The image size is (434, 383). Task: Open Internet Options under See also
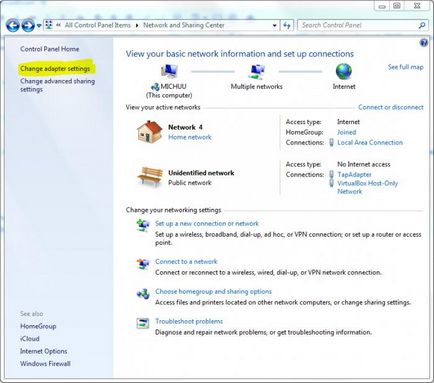pyautogui.click(x=44, y=351)
